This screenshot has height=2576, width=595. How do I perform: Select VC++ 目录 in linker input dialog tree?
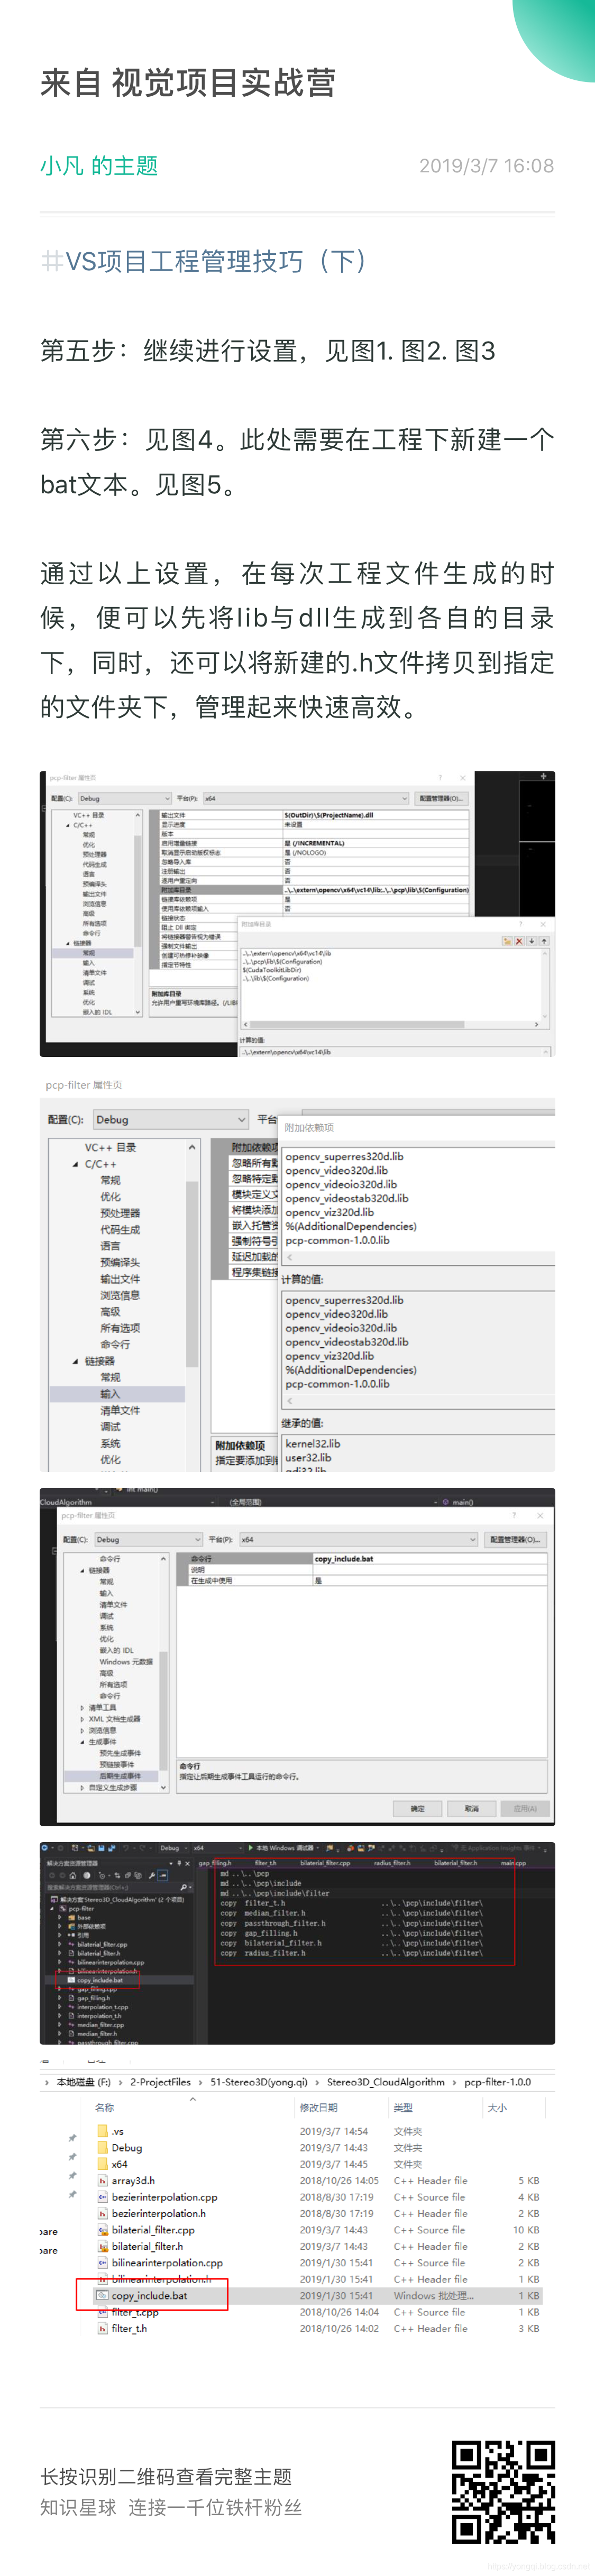pyautogui.click(x=110, y=1147)
